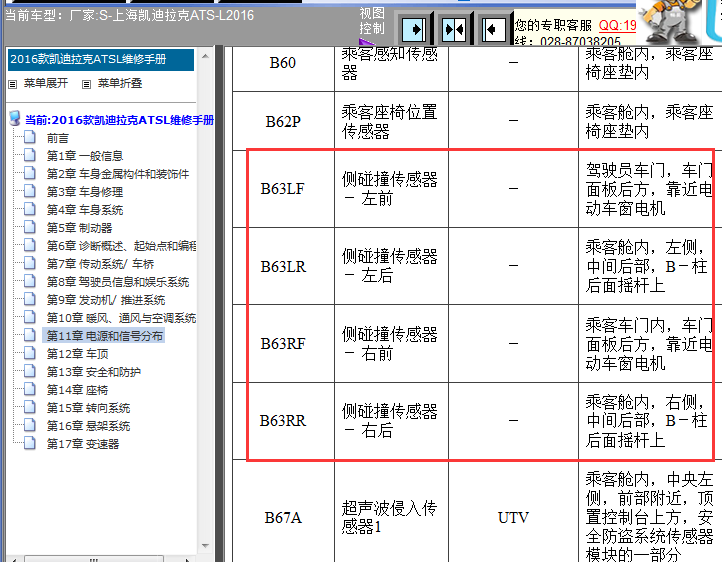
Task: Click the page icon beside 第12章 车顶
Action: (29, 353)
